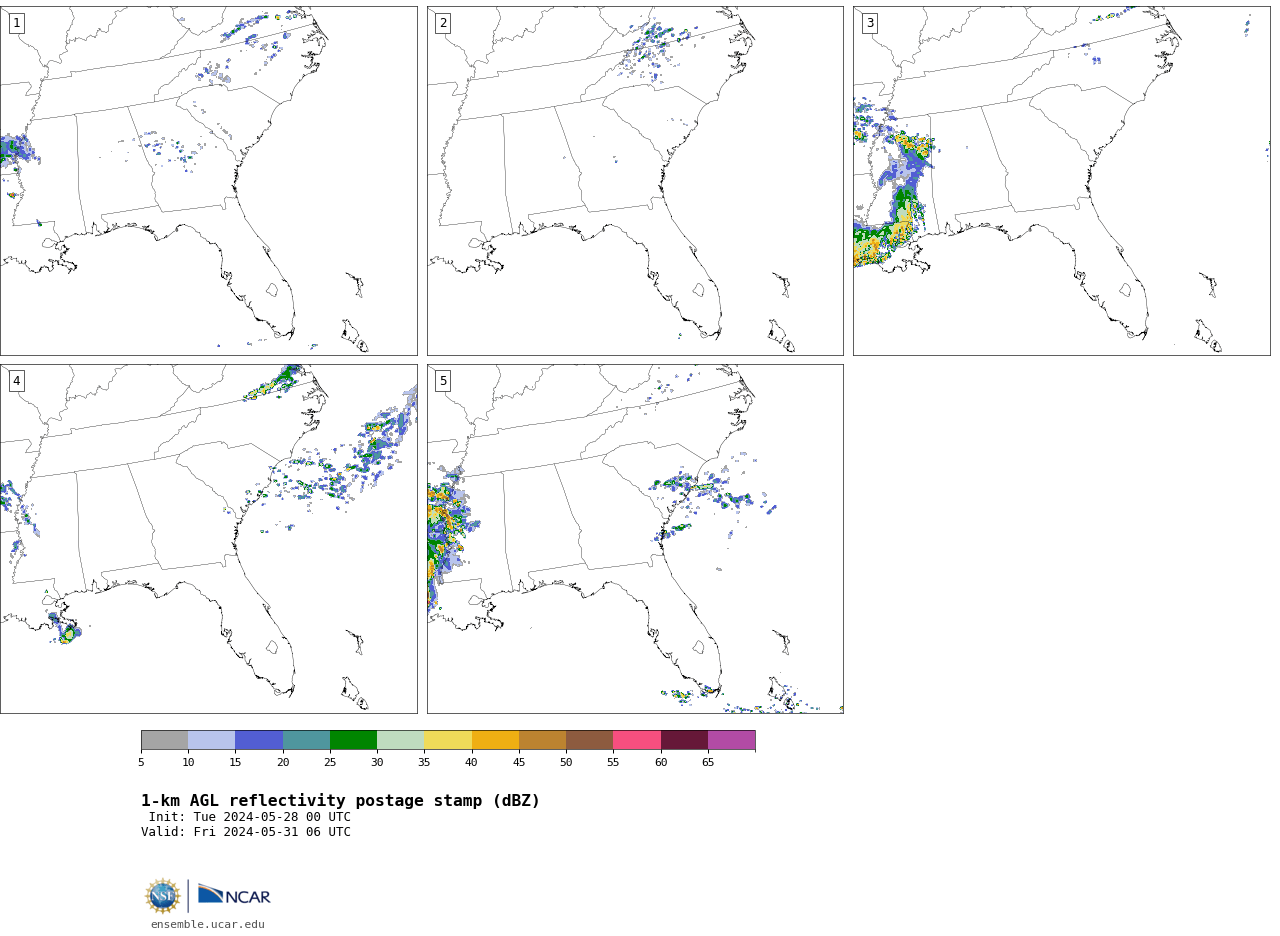This screenshot has width=1280, height=936.
Task: Open ensemble member 4 reflectivity map
Action: pyautogui.click(x=208, y=539)
